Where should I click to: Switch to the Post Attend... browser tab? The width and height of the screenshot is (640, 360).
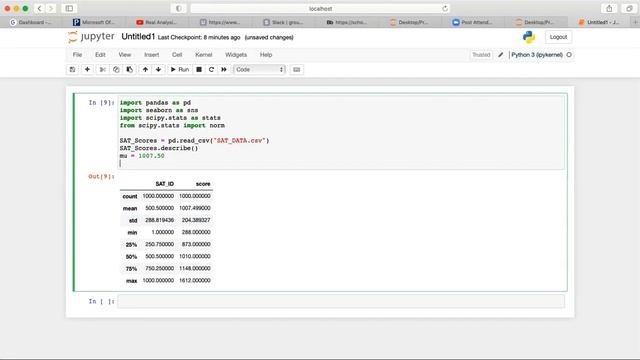[x=472, y=22]
